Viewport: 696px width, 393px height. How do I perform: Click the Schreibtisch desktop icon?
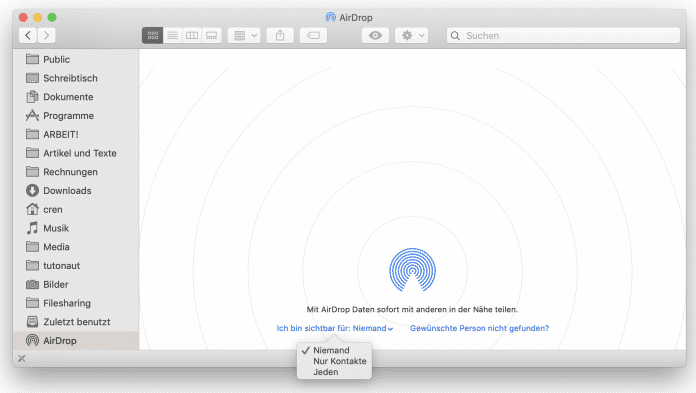[32, 78]
